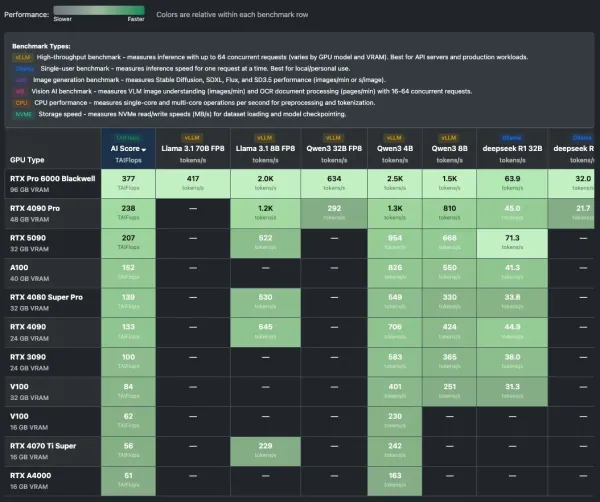Click the performance Slower-to-Faster gradient bar

click(x=112, y=10)
